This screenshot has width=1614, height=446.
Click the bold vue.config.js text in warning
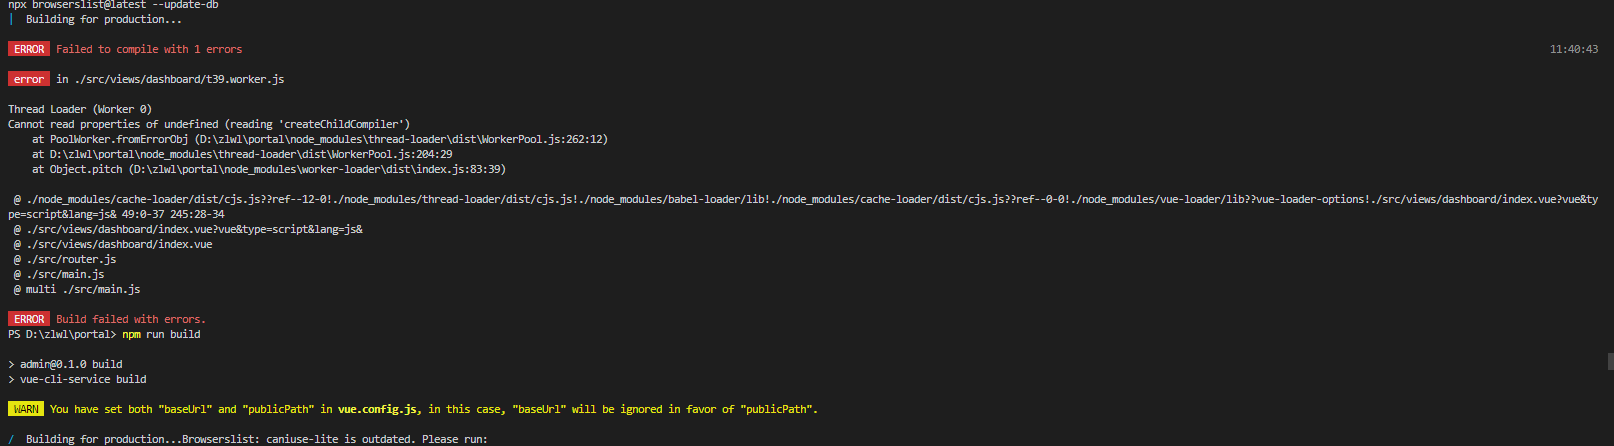(379, 409)
